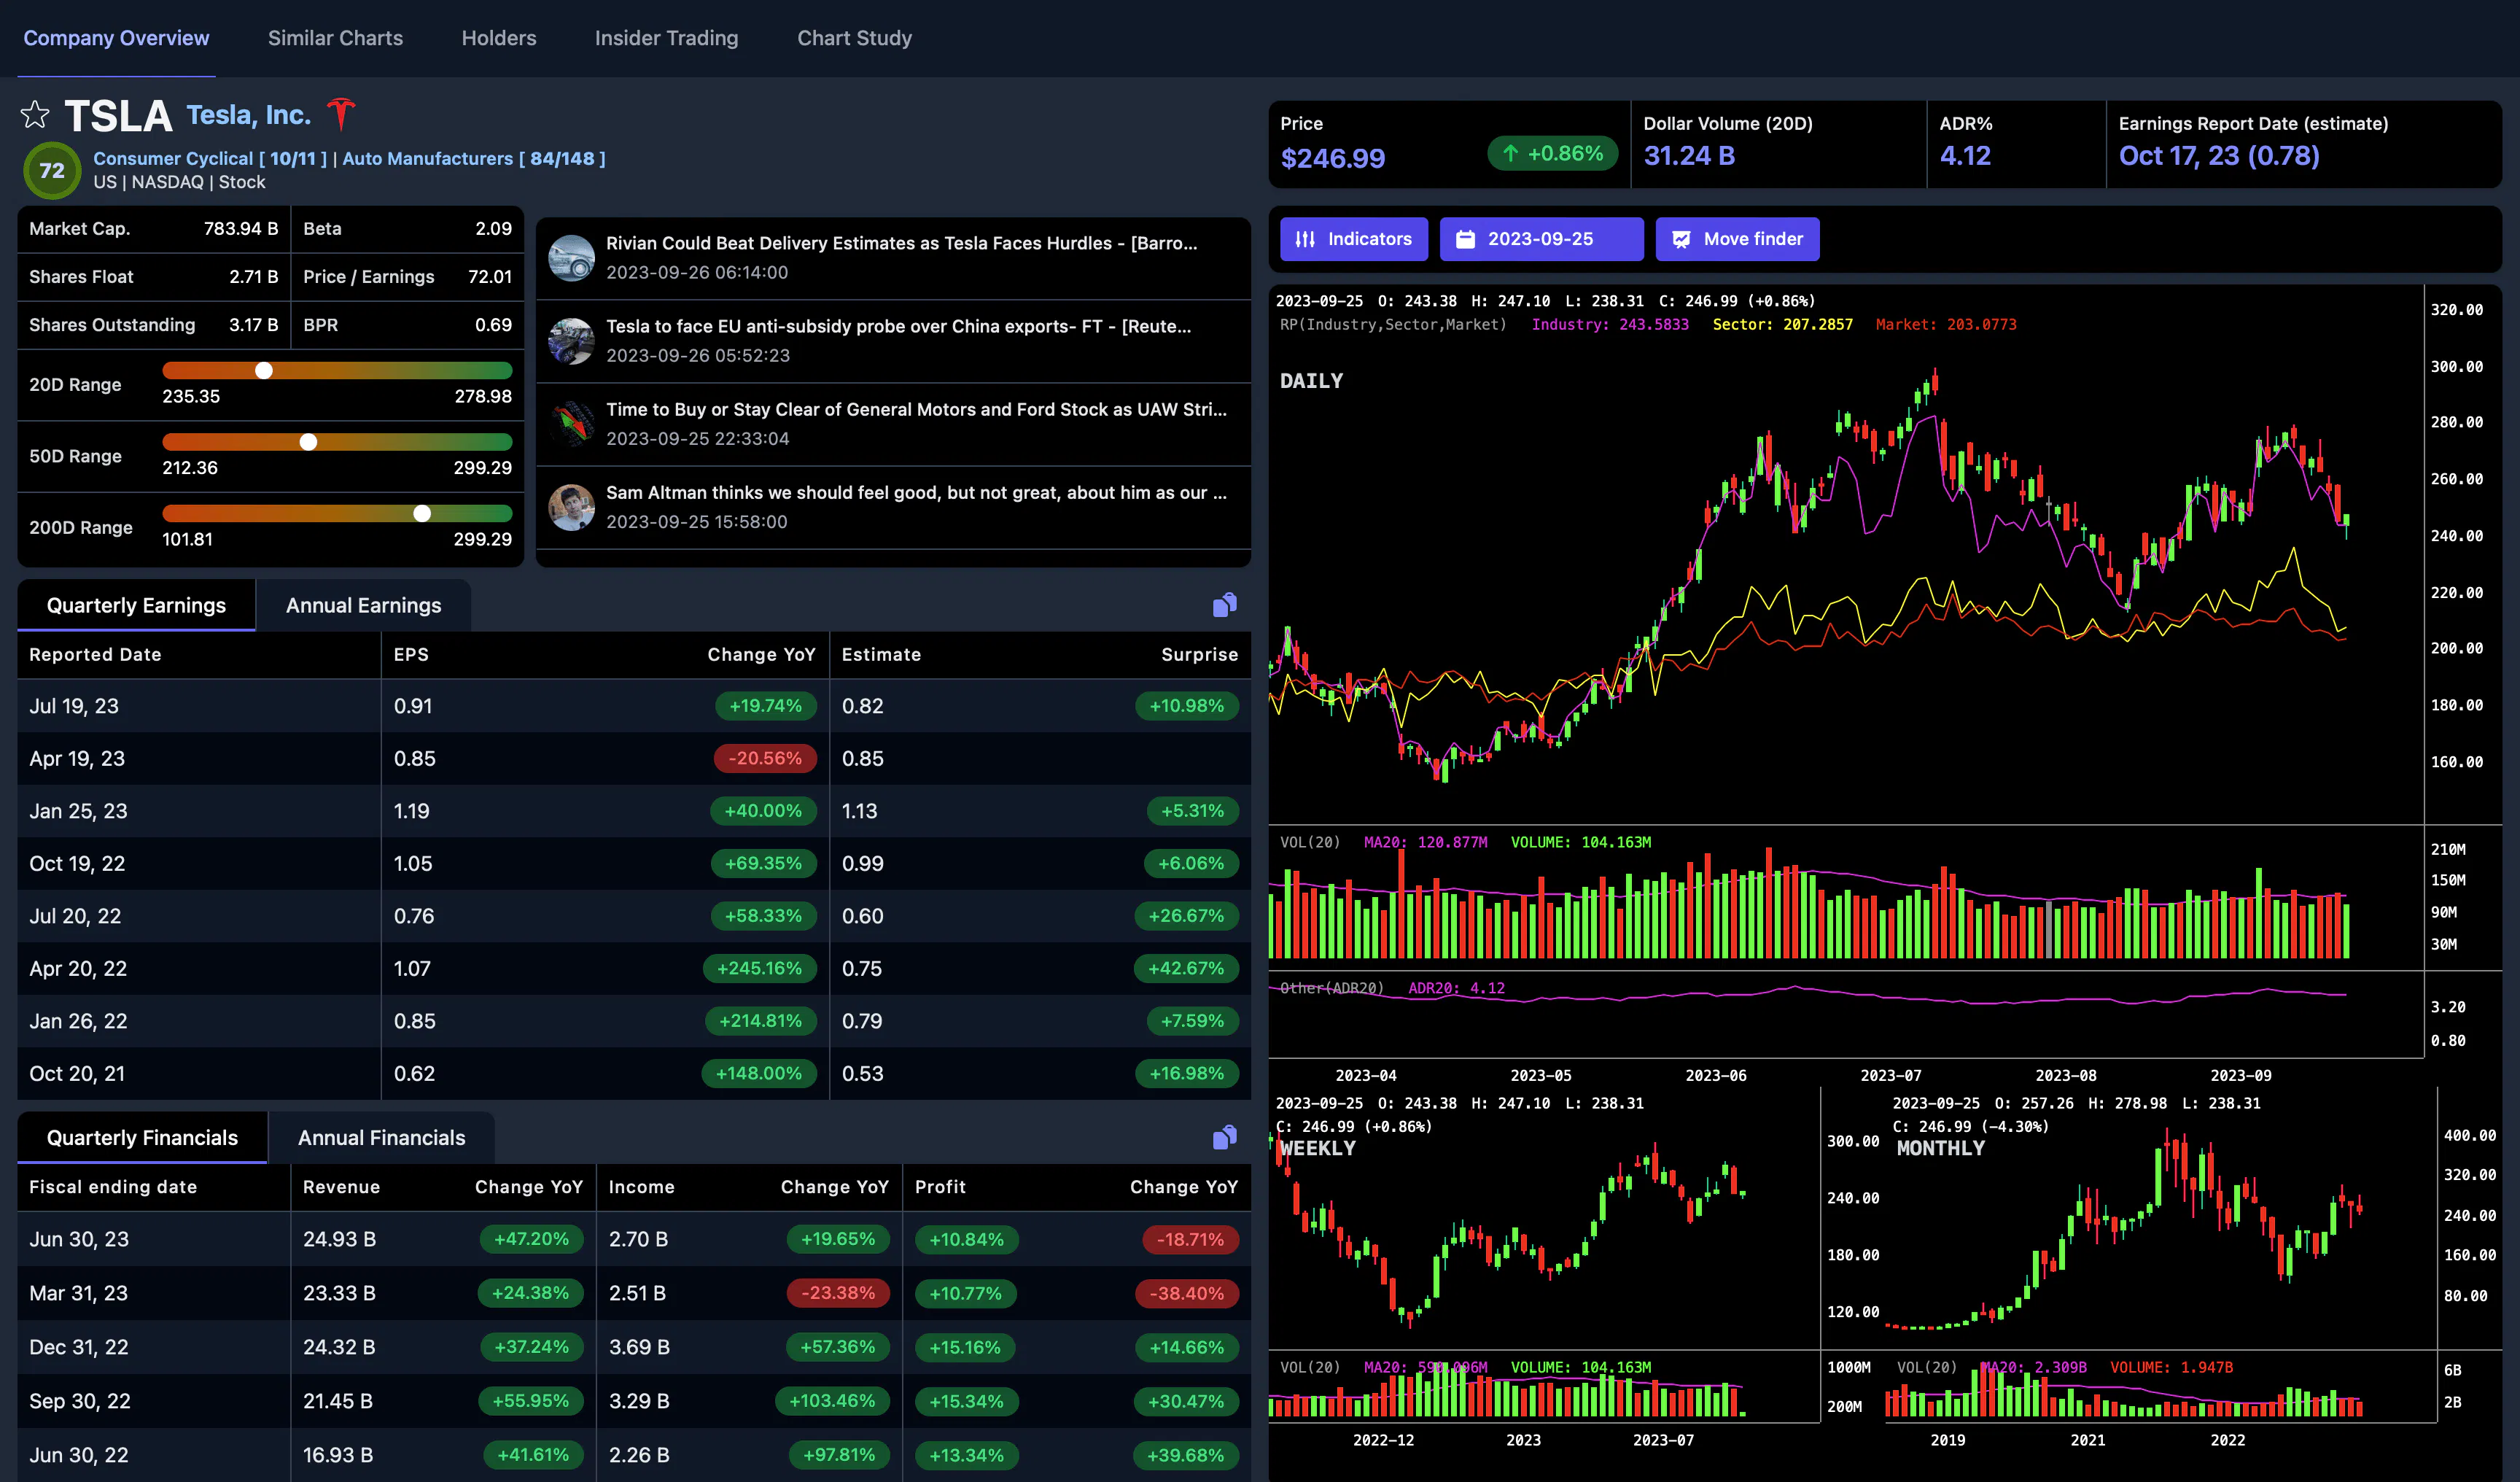Screen dimensions: 2520x1482
Task: Click the ADR% 4.12 value
Action: click(1965, 156)
